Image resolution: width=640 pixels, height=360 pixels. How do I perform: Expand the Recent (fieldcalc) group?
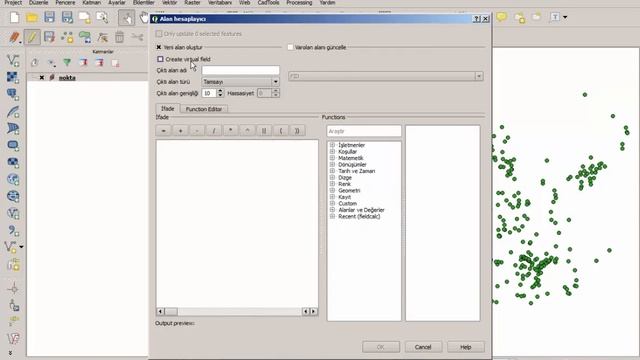332,216
